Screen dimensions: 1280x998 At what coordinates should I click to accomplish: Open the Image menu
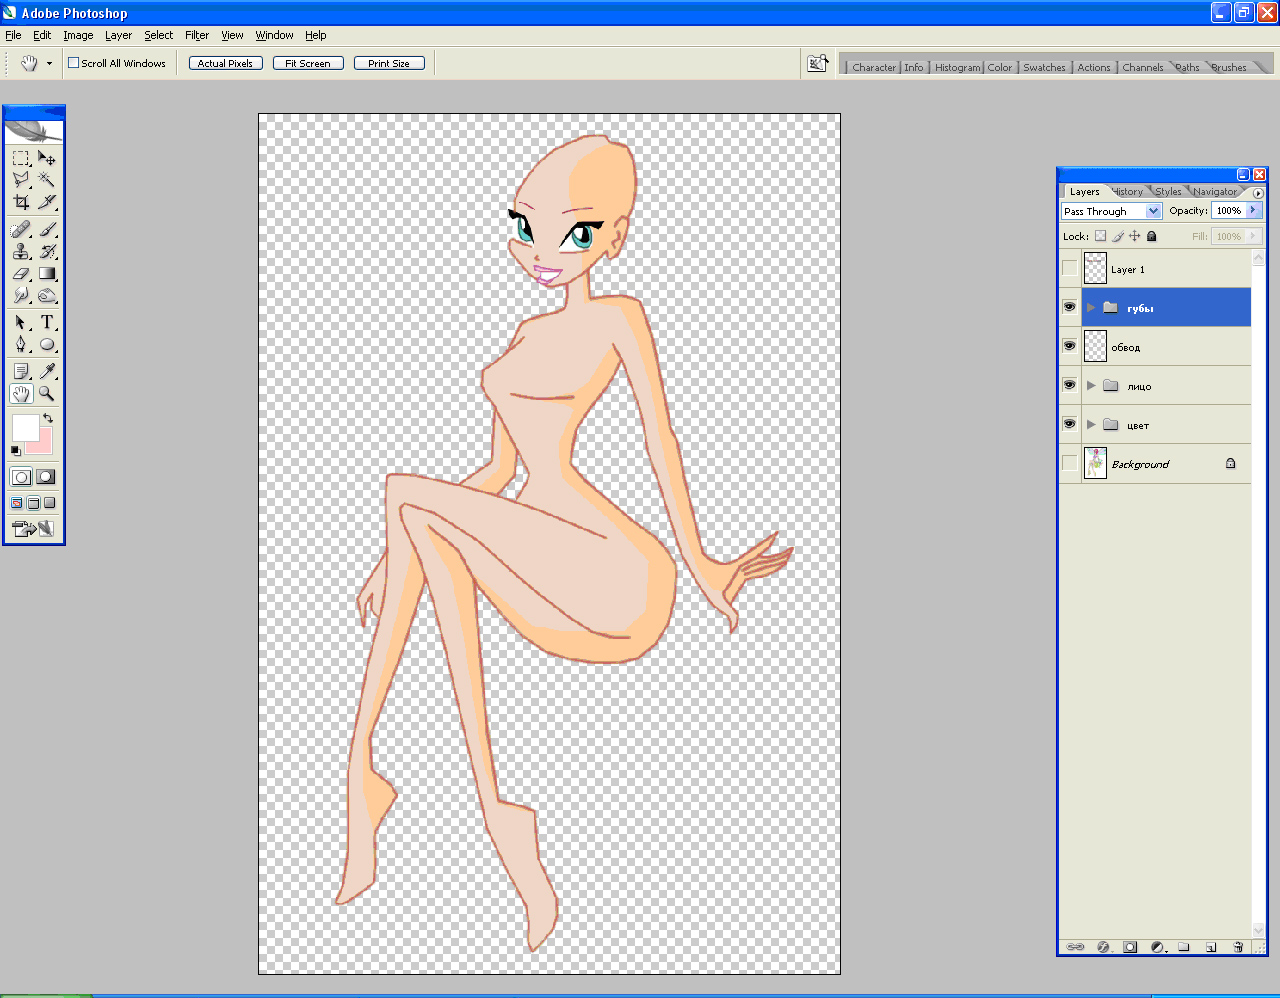78,35
